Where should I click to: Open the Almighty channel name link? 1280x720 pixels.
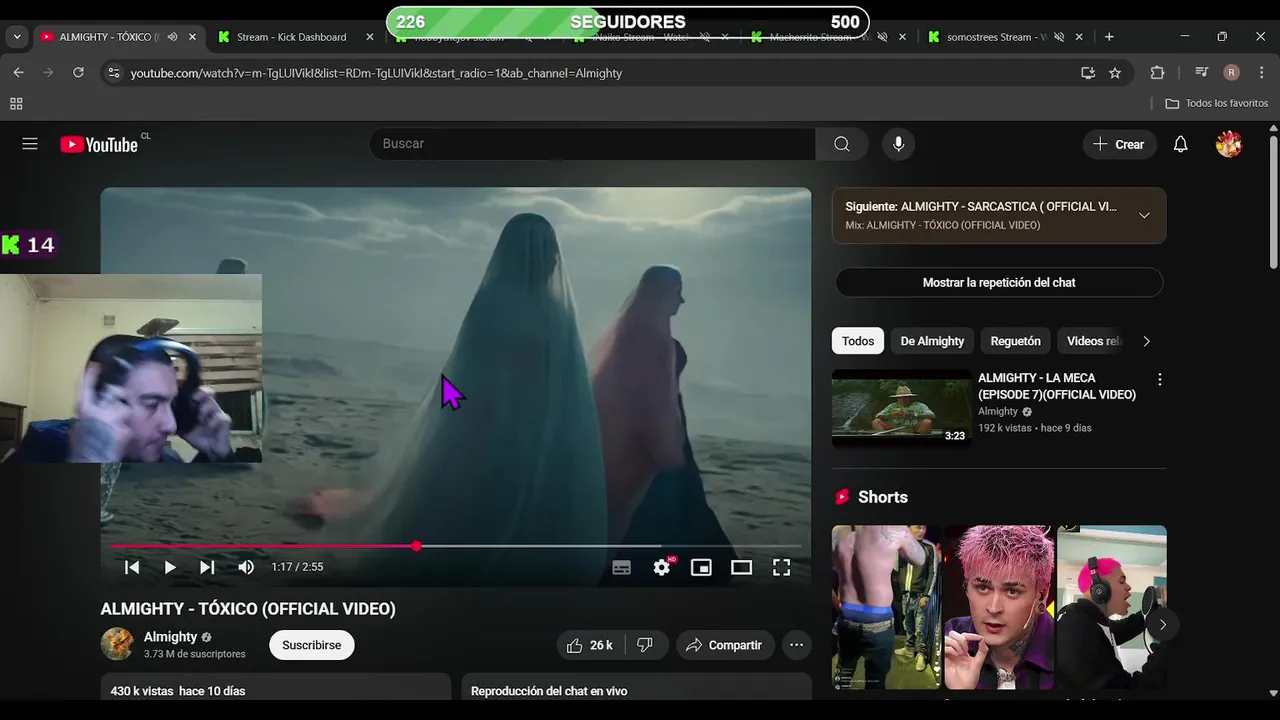pos(170,637)
